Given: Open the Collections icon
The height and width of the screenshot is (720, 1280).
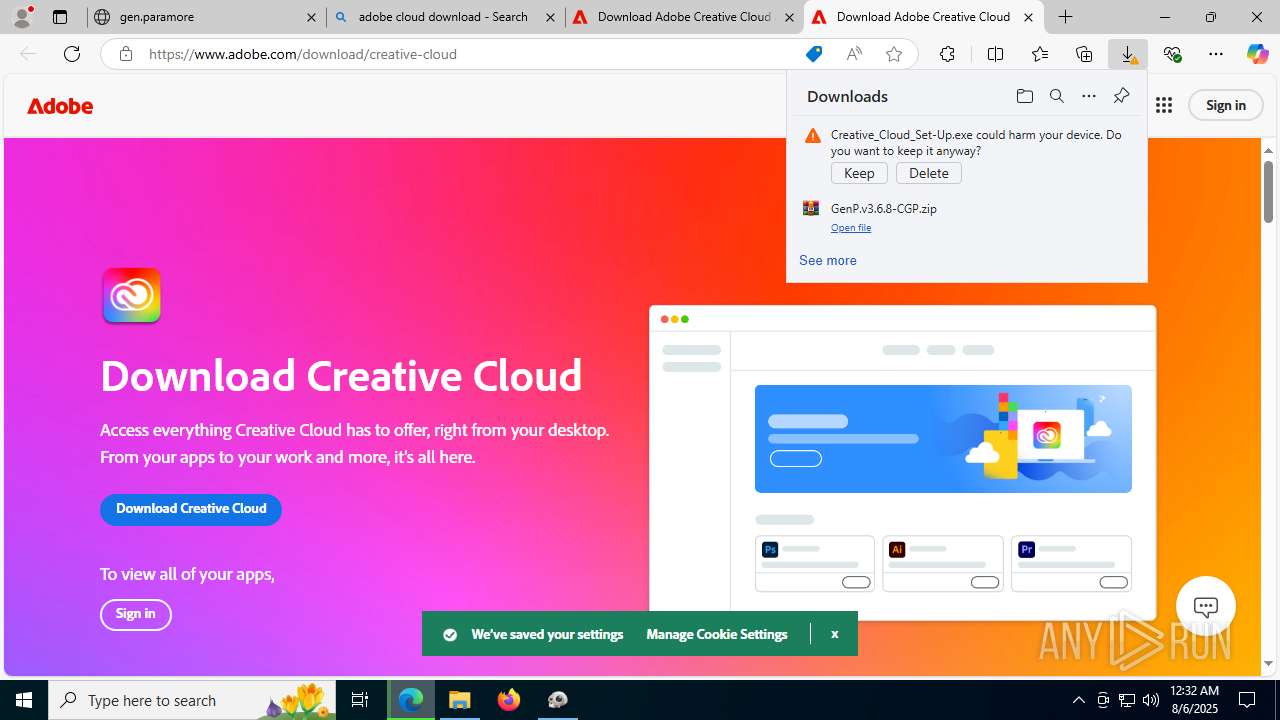Looking at the screenshot, I should (x=1084, y=54).
